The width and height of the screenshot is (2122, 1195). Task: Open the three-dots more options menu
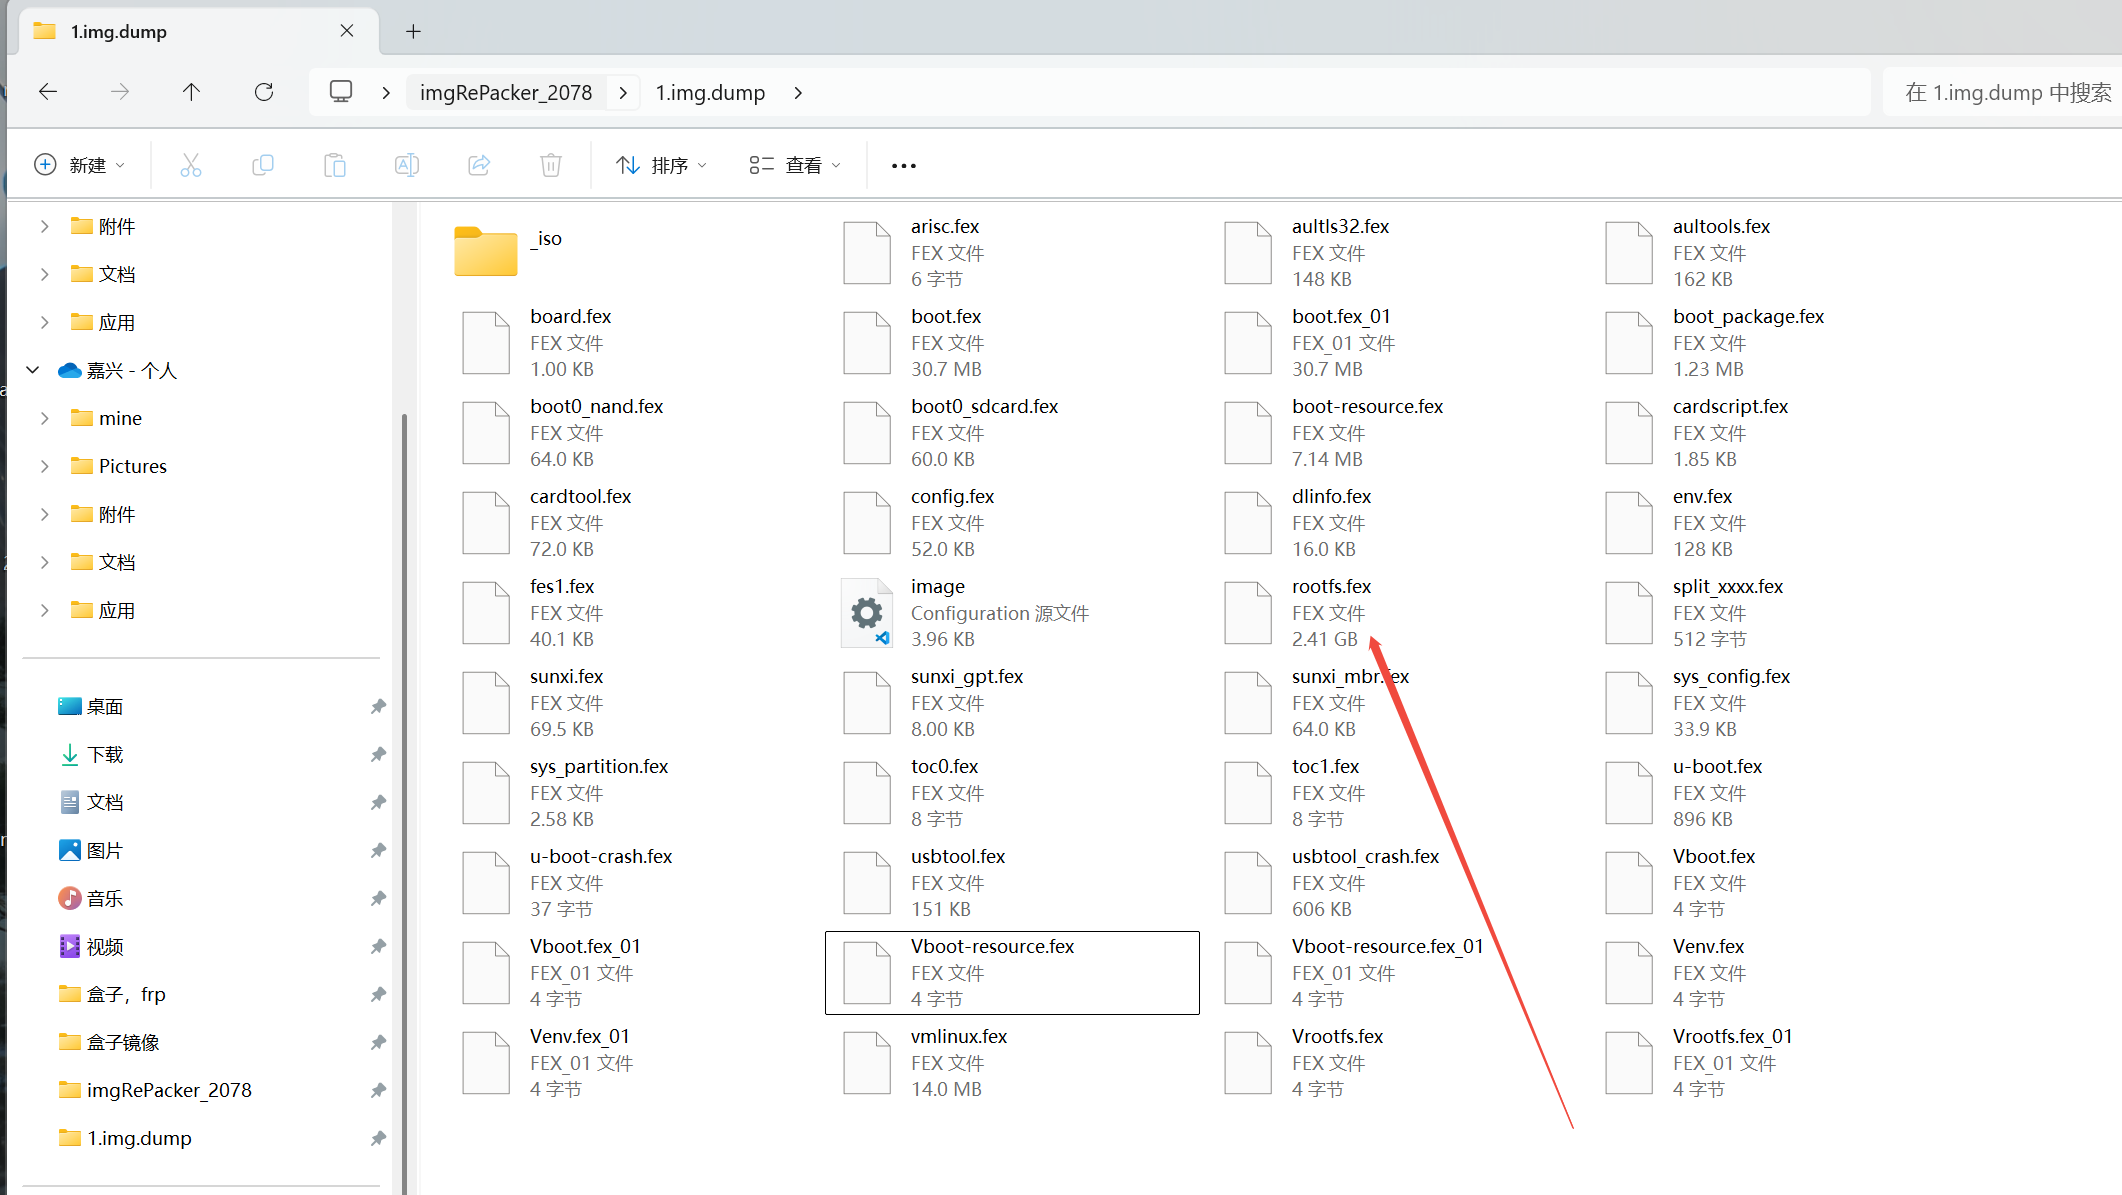pyautogui.click(x=904, y=166)
